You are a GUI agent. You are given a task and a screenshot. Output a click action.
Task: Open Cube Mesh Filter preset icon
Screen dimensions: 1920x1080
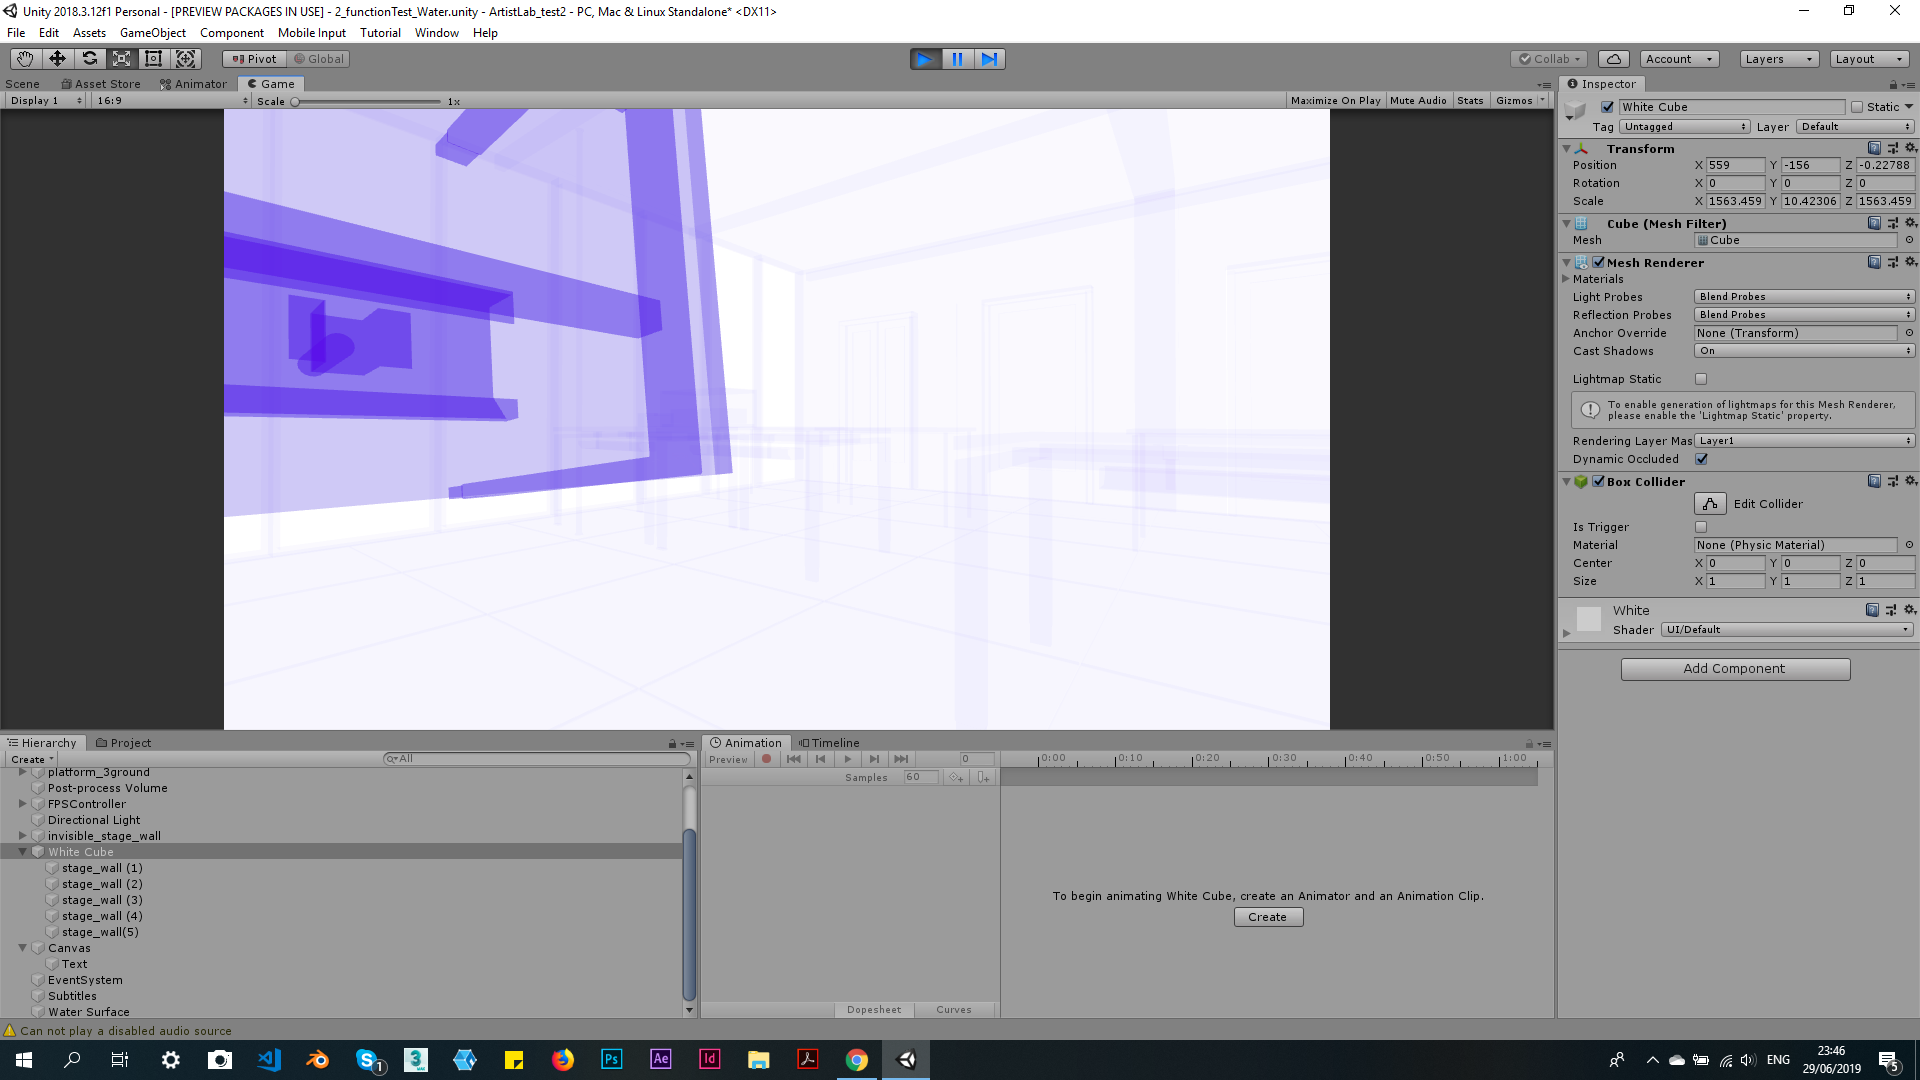tap(1892, 223)
